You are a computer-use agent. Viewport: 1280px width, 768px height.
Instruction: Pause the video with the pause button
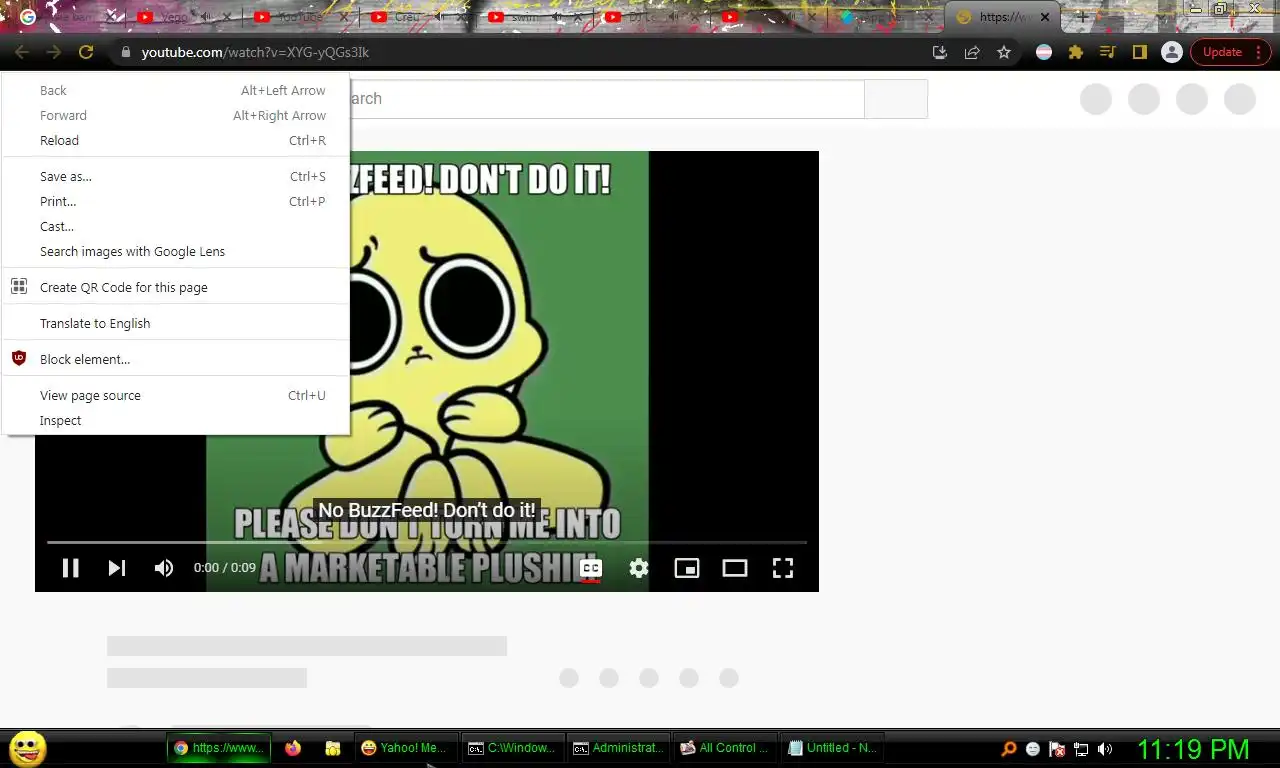(x=70, y=568)
